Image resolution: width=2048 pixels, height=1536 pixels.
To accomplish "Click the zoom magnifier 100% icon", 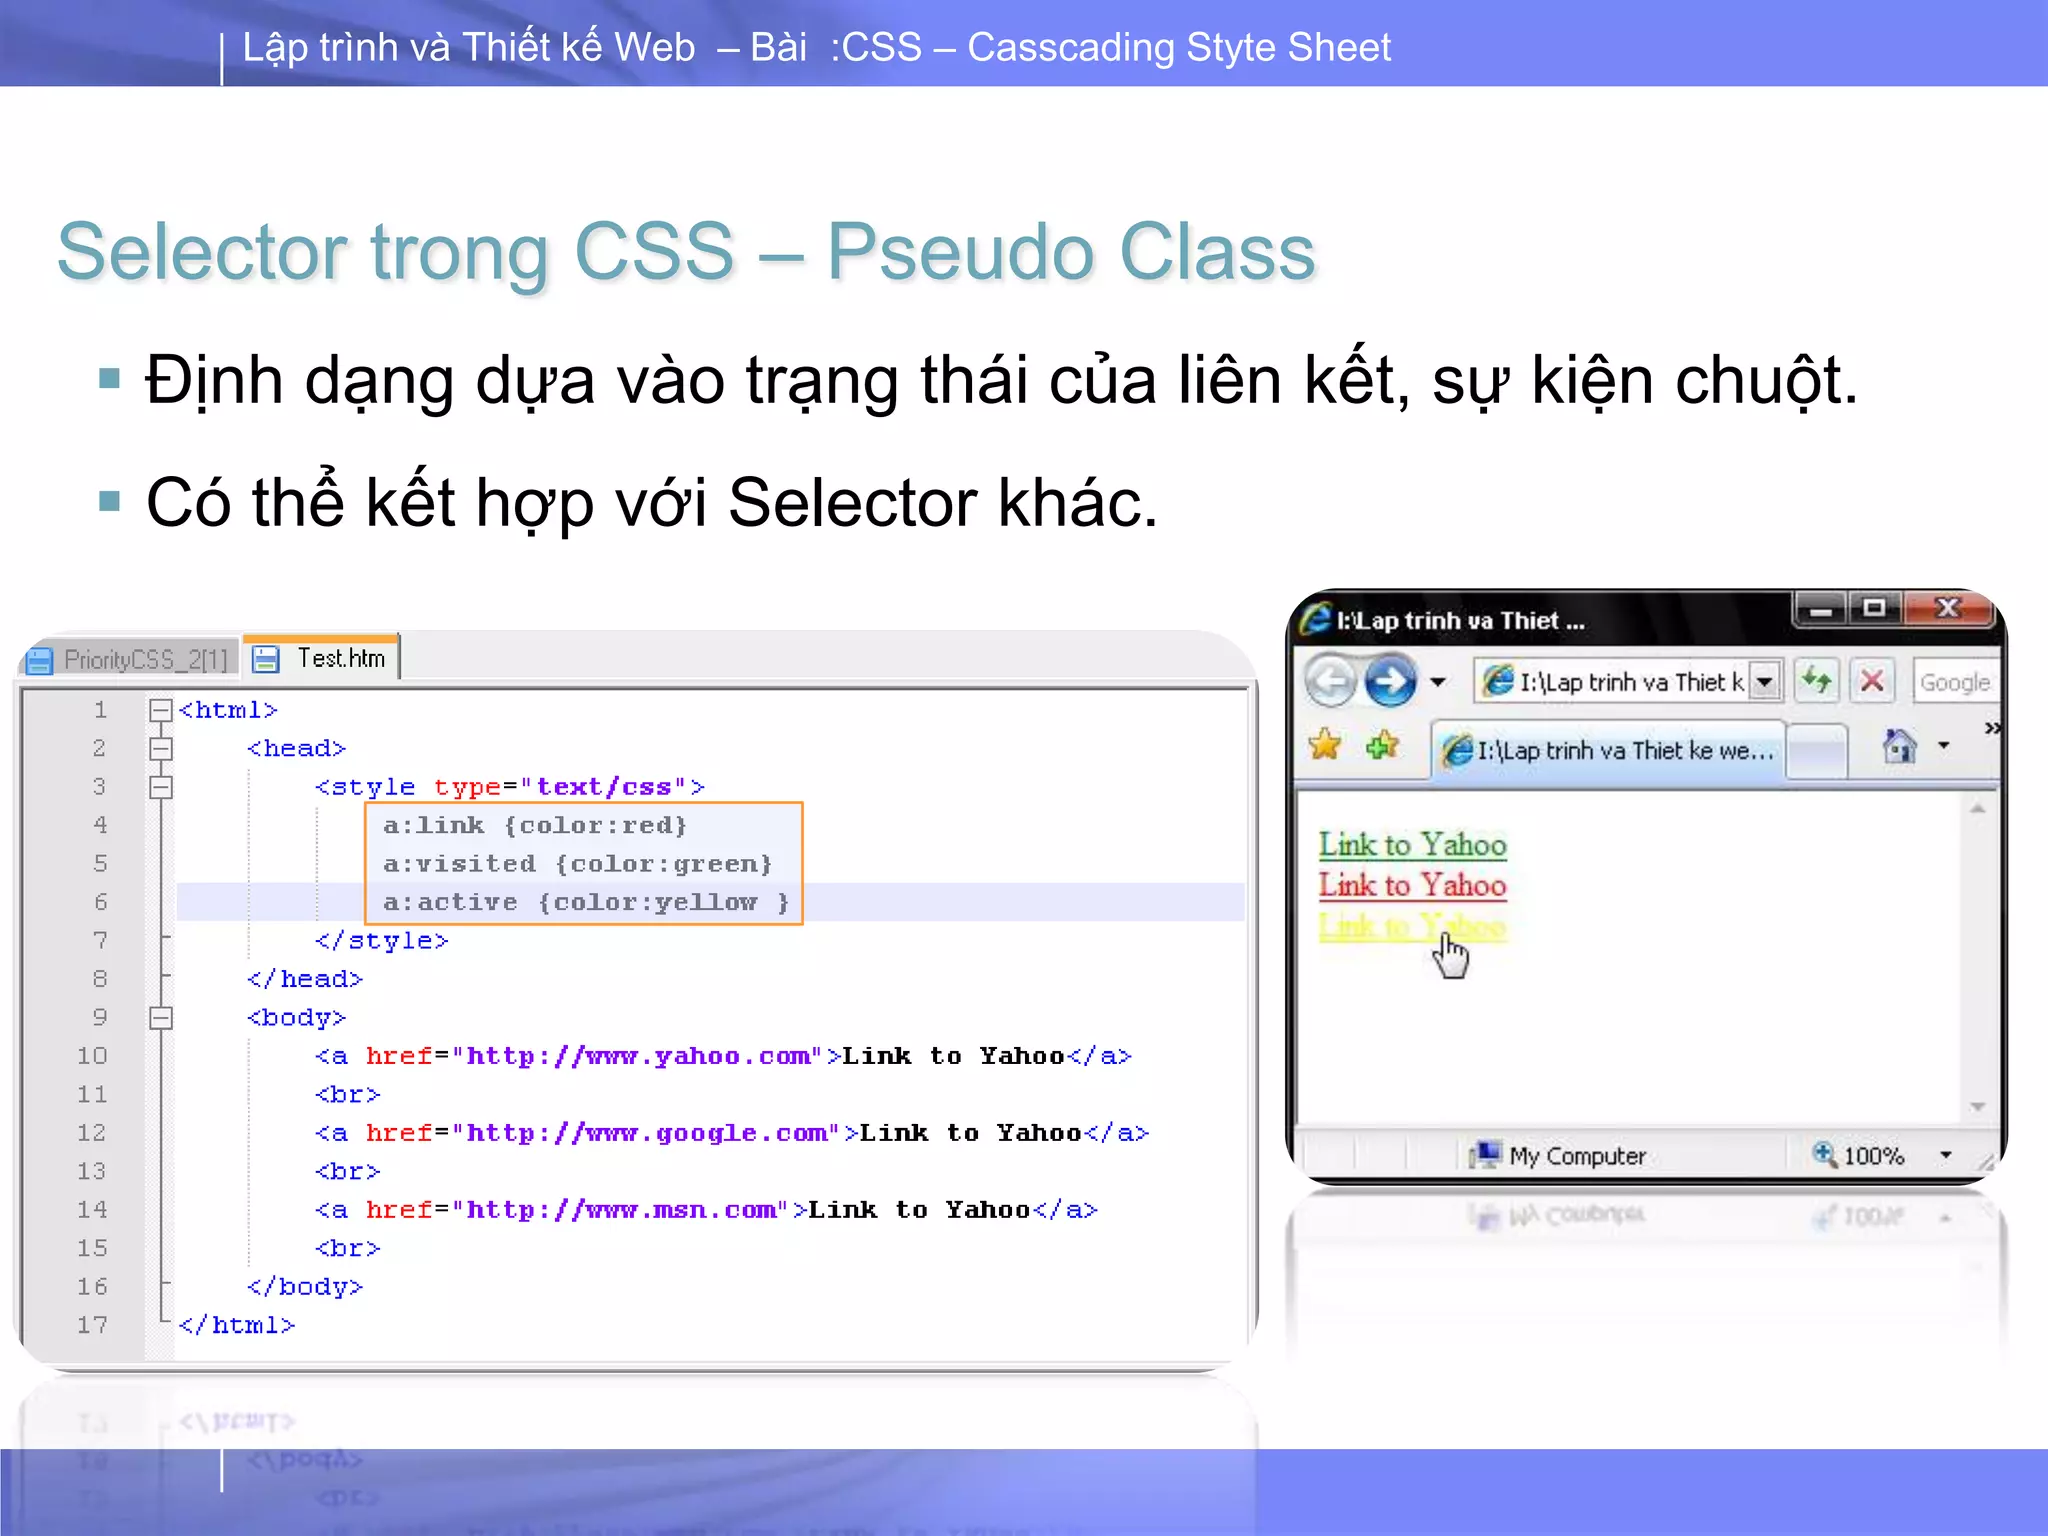I will (1824, 1154).
